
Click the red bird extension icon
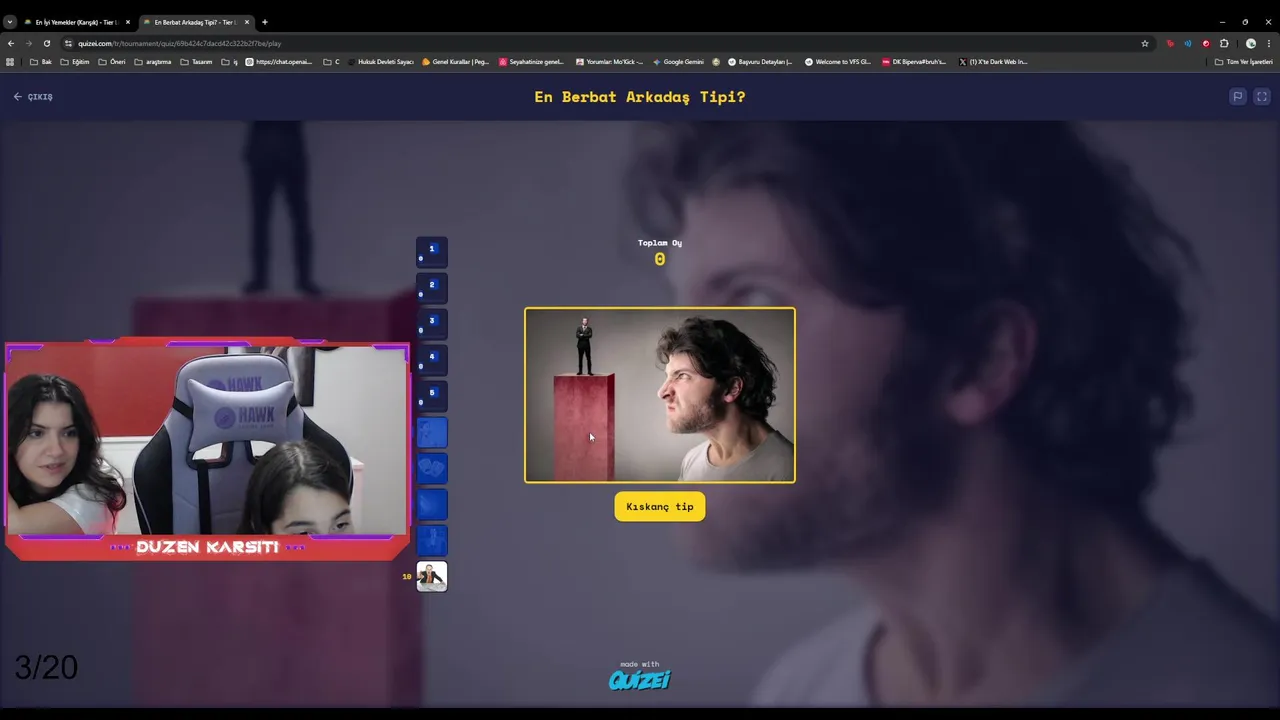(x=1170, y=44)
